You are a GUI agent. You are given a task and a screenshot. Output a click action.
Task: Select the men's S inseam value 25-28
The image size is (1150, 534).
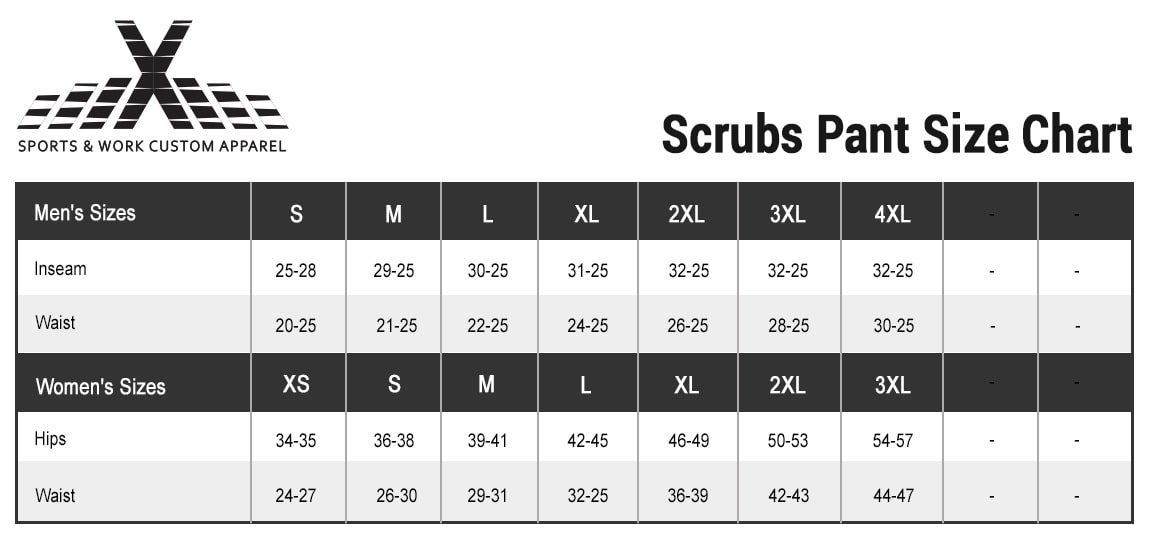tap(296, 271)
